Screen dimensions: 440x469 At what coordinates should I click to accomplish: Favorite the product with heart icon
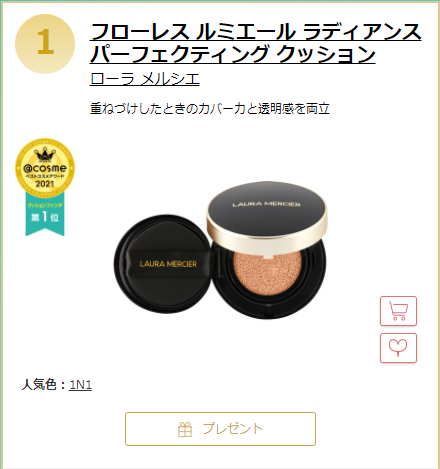pyautogui.click(x=398, y=348)
